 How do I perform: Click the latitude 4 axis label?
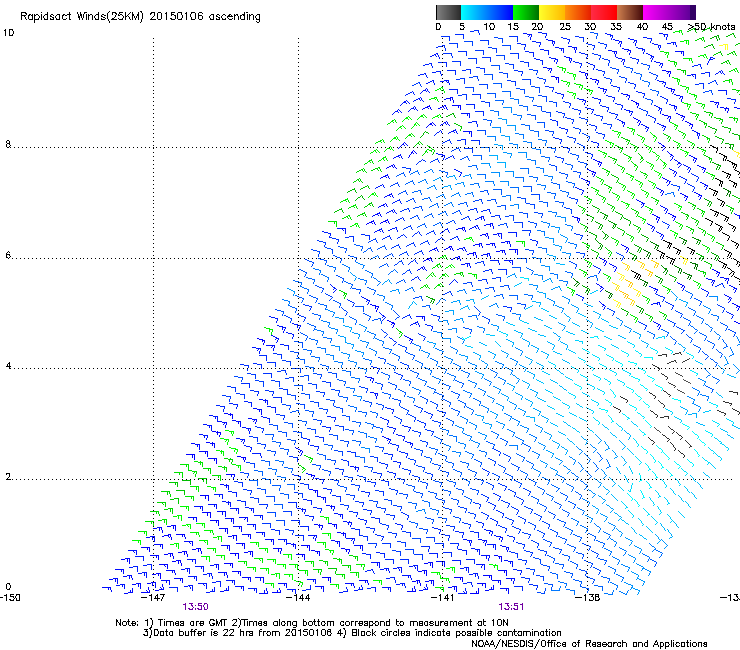(8, 366)
